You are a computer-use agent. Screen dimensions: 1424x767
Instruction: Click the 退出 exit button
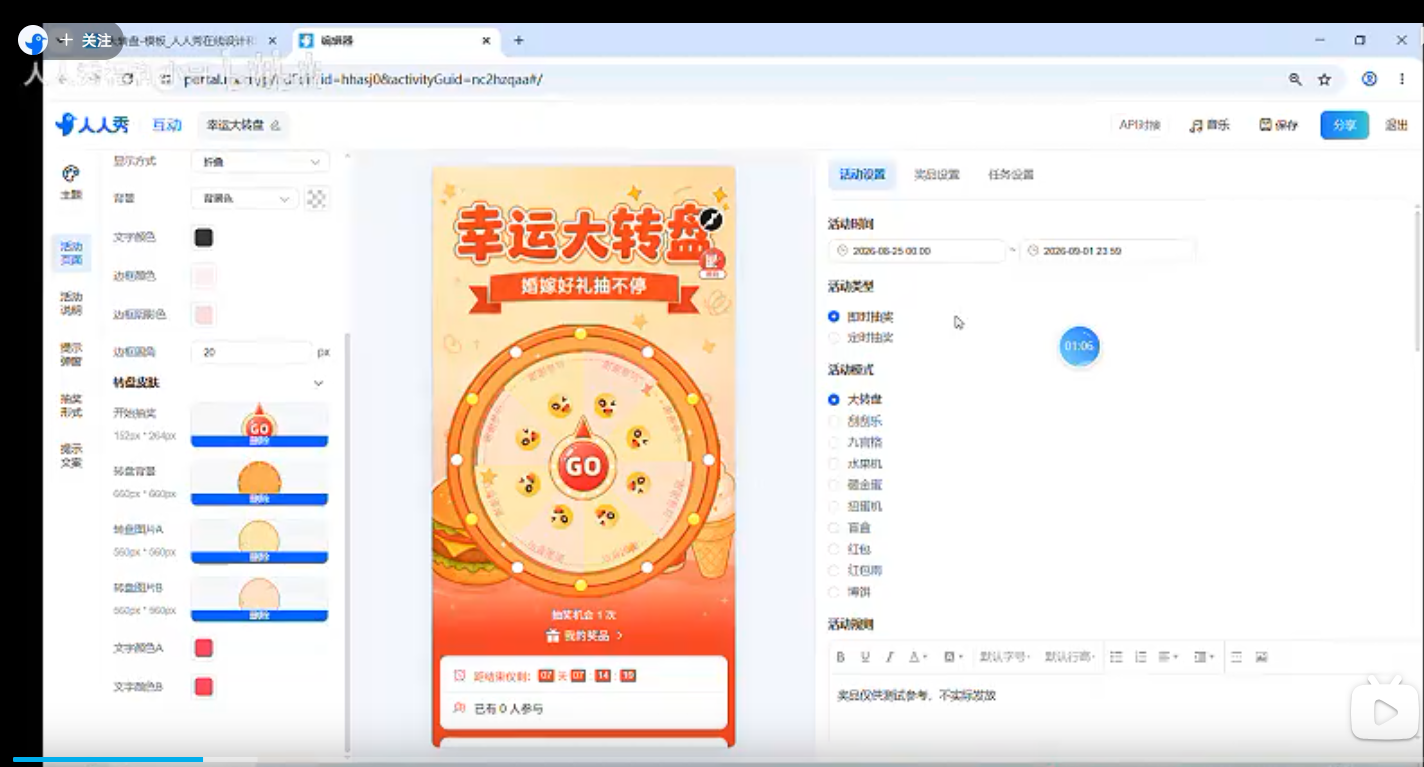pyautogui.click(x=1396, y=125)
